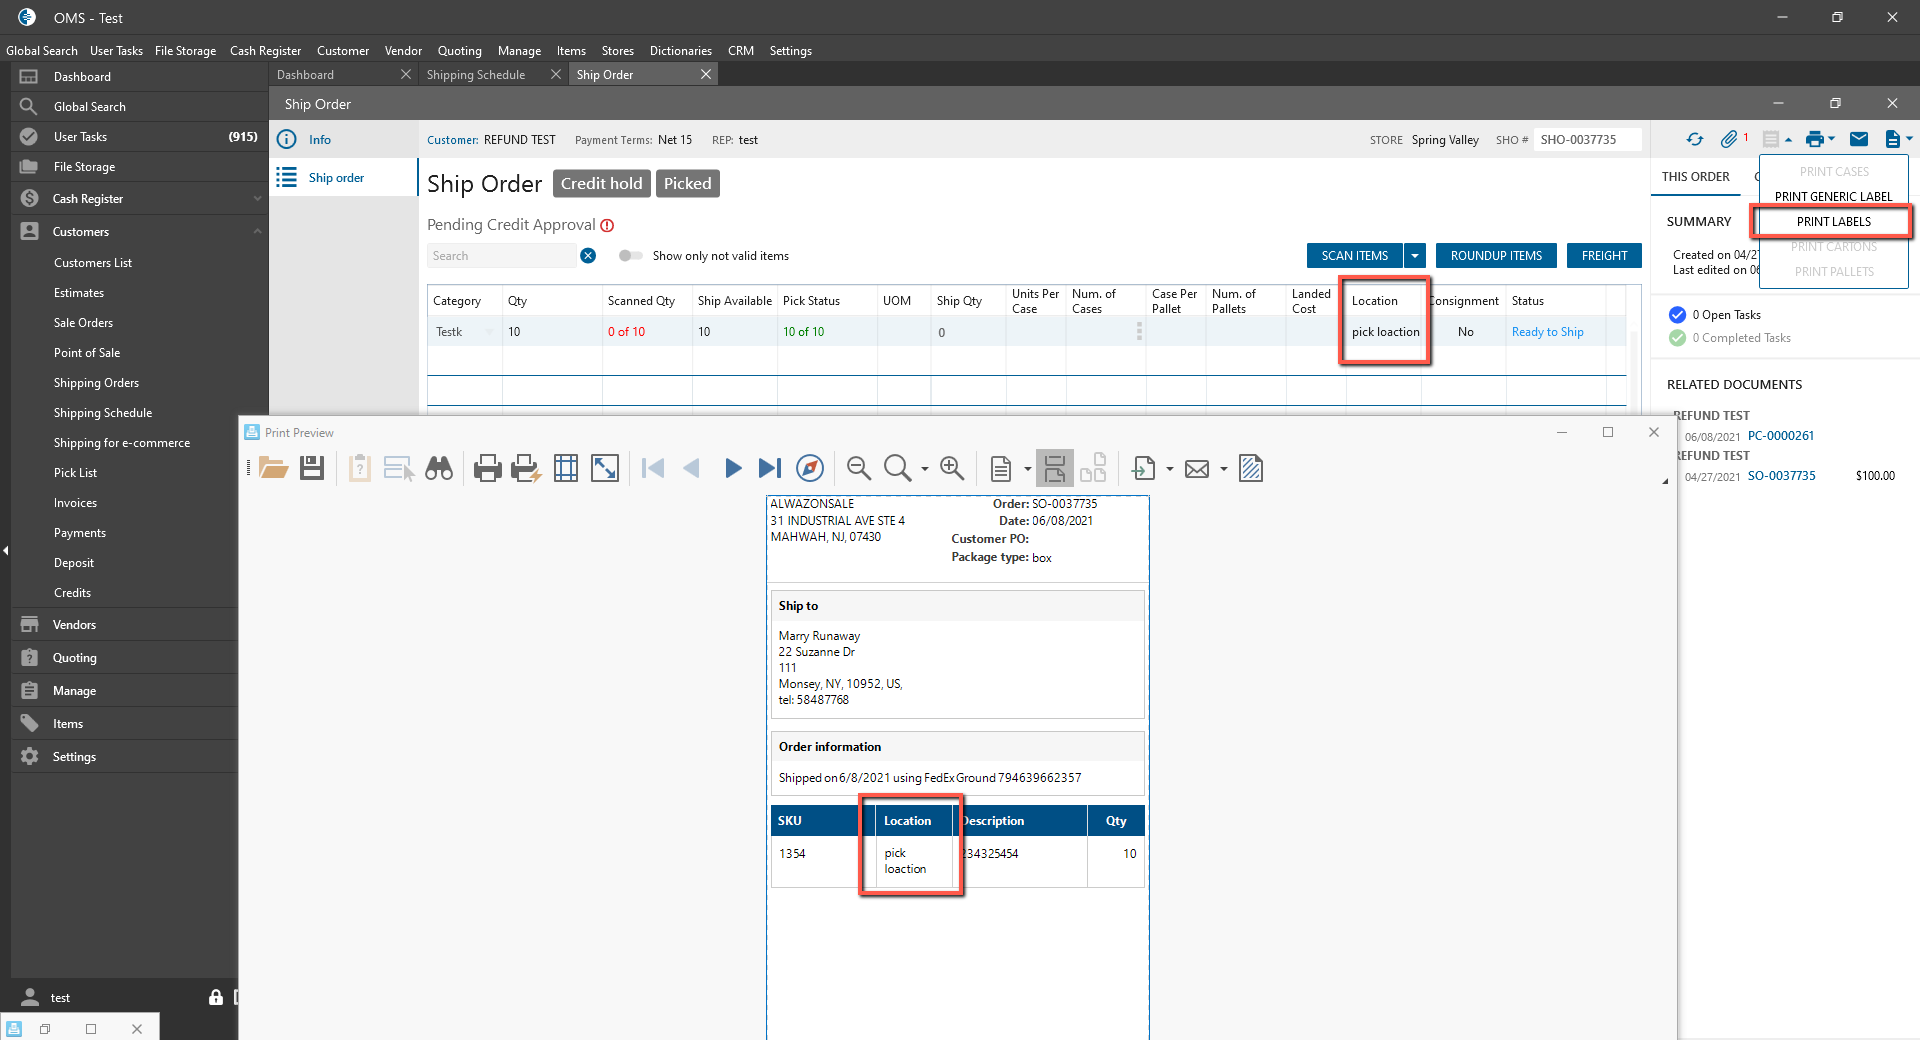Save the preview with the floppy disk icon
This screenshot has height=1040, width=1920.
312,468
